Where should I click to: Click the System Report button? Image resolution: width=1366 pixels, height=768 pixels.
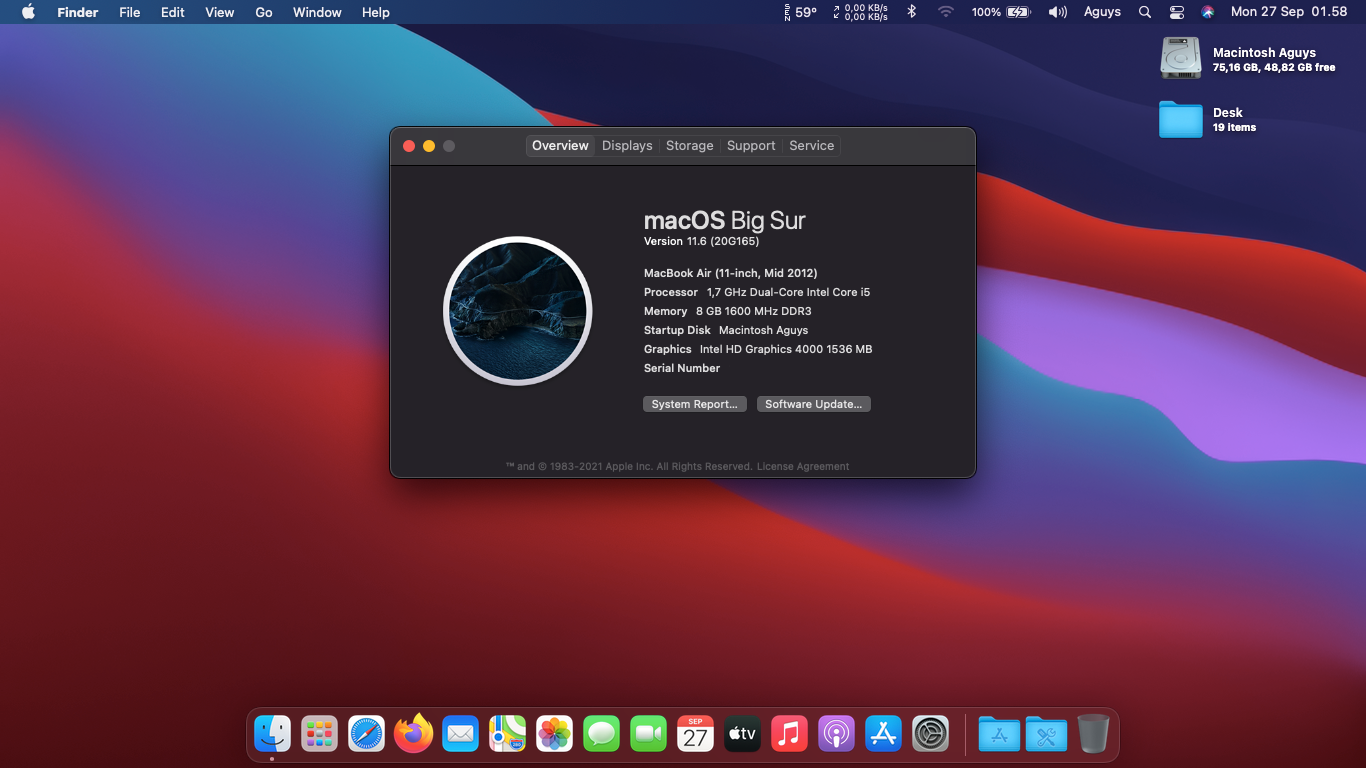(694, 404)
